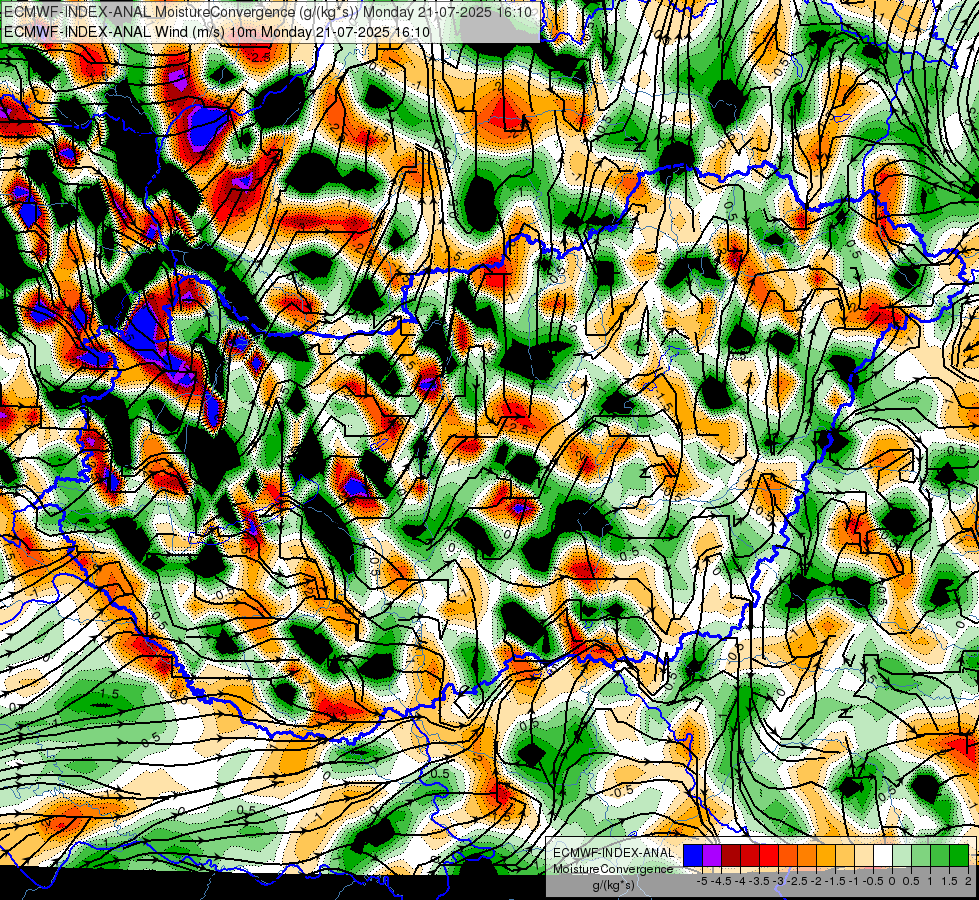This screenshot has width=979, height=900.
Task: Click the -4.5 tick label on the legend
Action: pos(722,881)
